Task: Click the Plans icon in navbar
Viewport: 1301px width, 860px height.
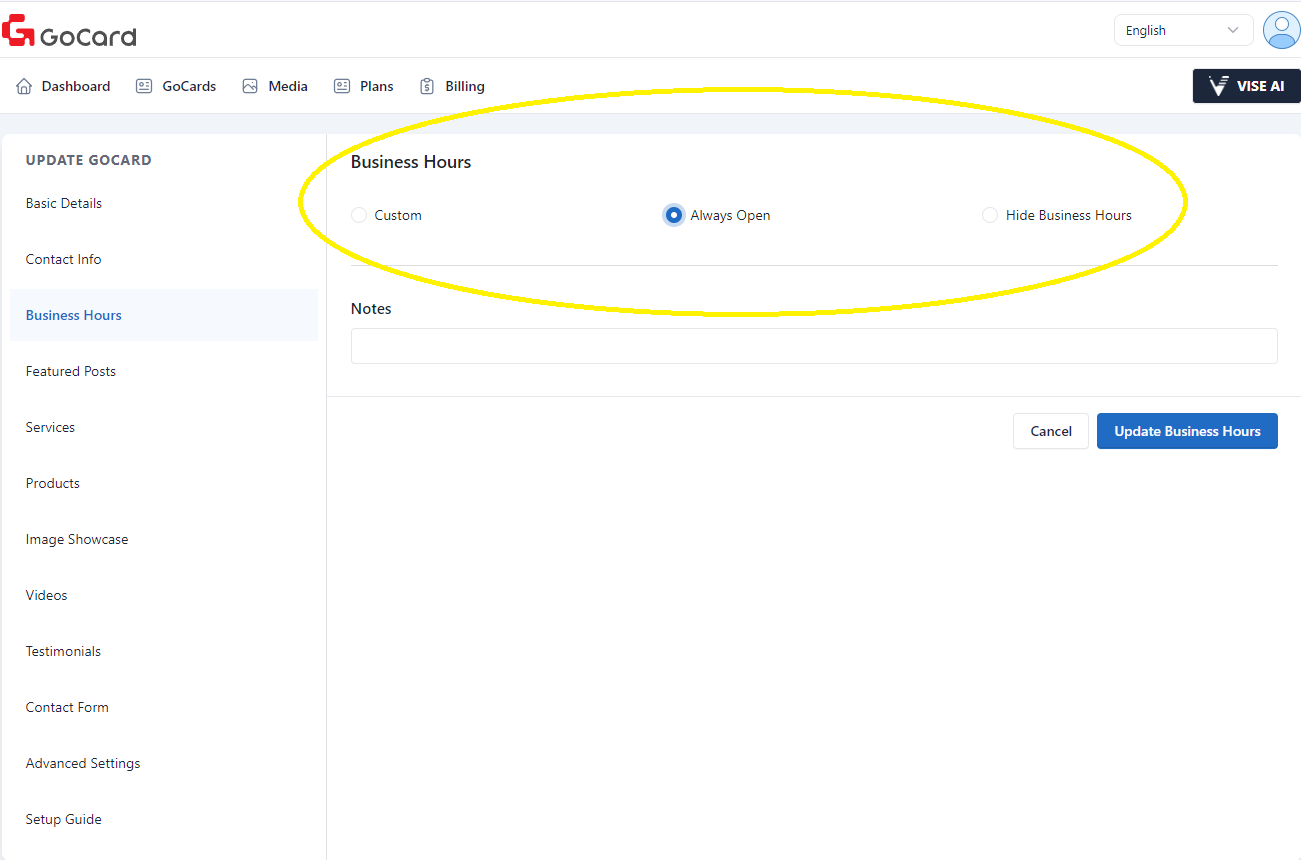Action: tap(342, 87)
